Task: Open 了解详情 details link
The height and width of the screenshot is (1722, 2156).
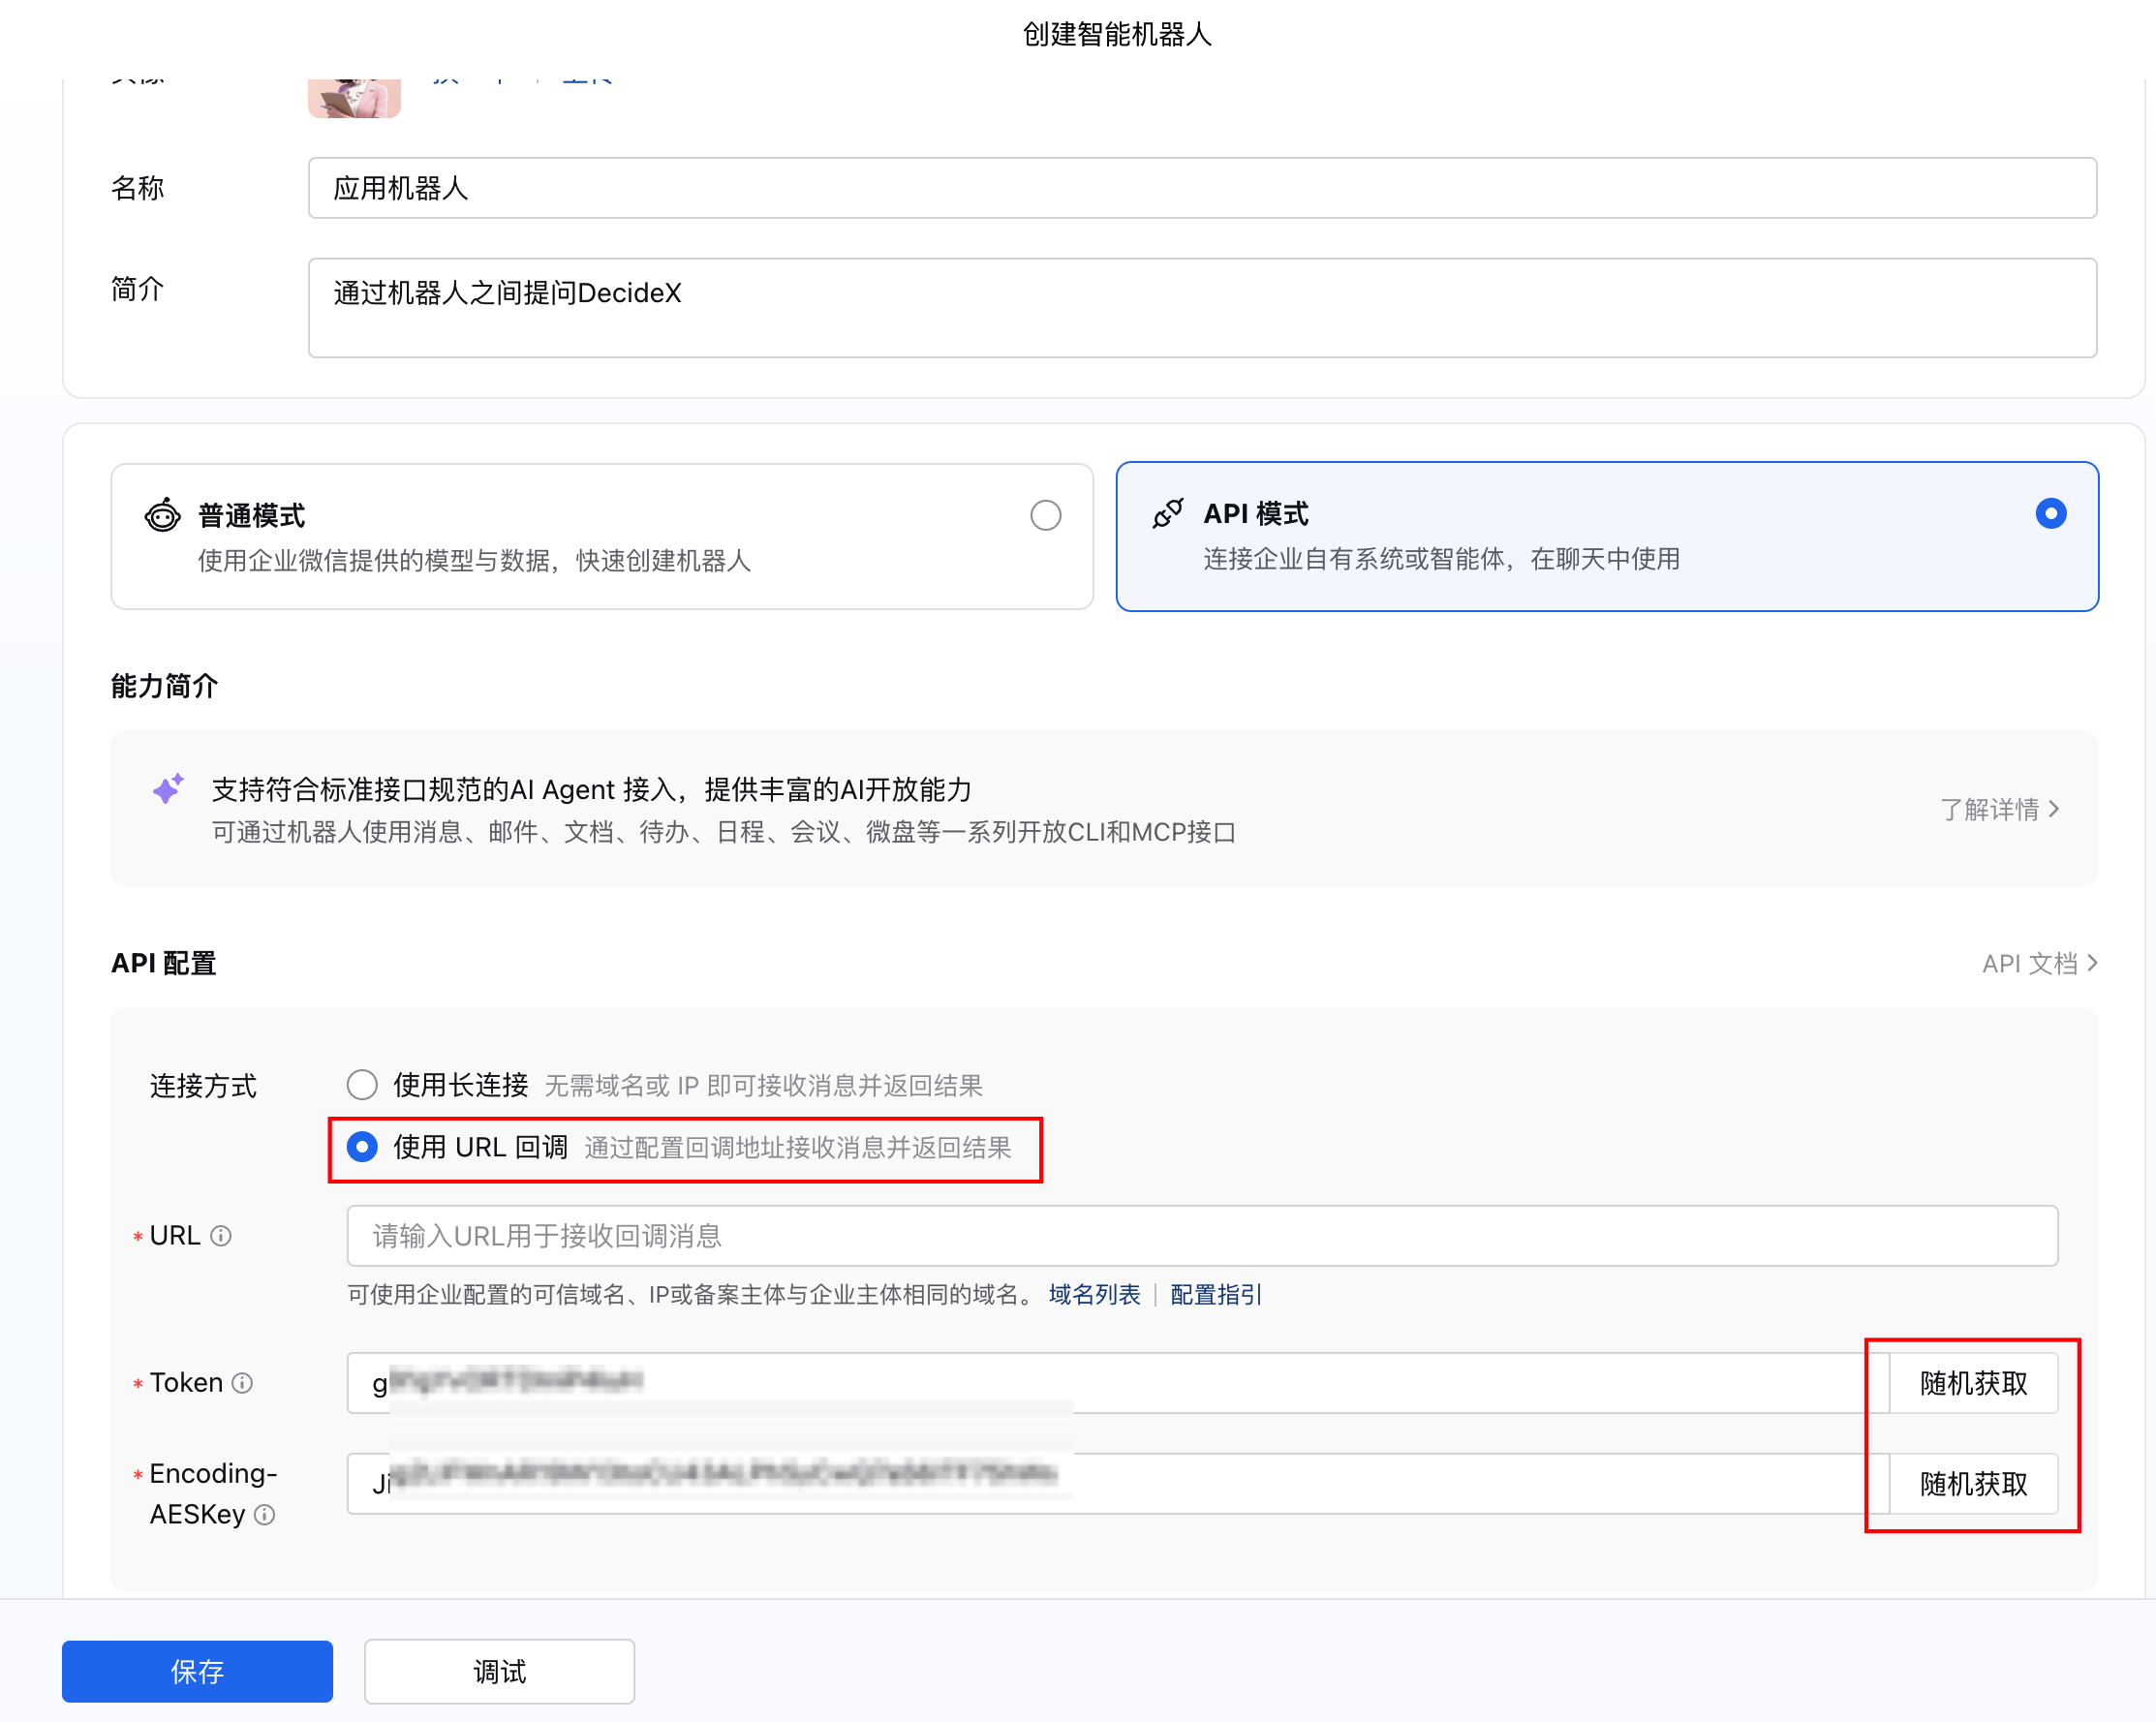Action: click(x=1999, y=809)
